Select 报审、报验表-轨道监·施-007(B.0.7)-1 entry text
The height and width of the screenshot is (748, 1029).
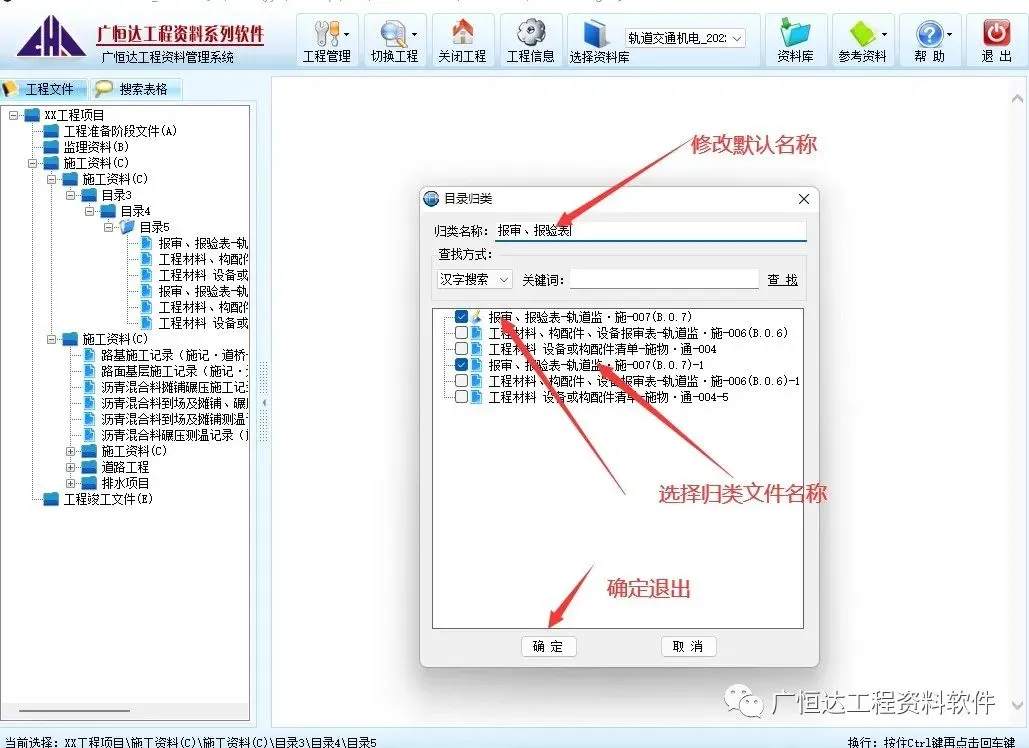596,365
